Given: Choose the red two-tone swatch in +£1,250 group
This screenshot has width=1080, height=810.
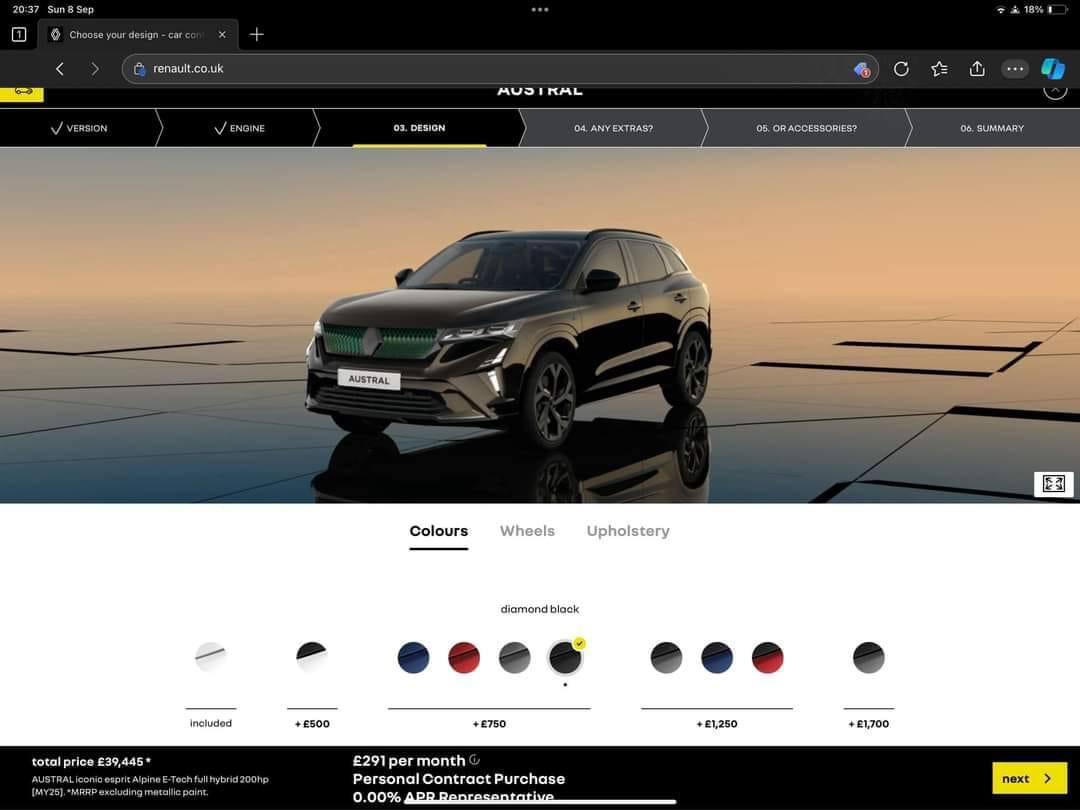Looking at the screenshot, I should pos(767,657).
